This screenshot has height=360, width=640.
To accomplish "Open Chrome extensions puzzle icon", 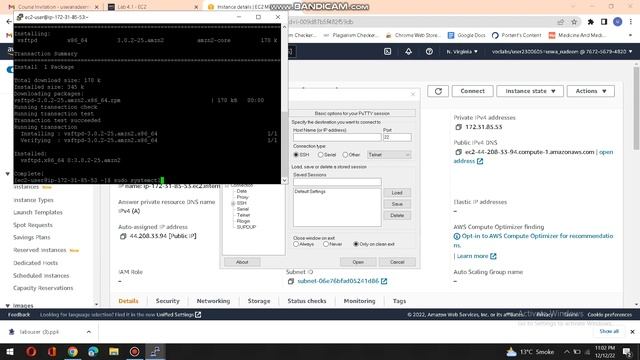I will (x=591, y=22).
